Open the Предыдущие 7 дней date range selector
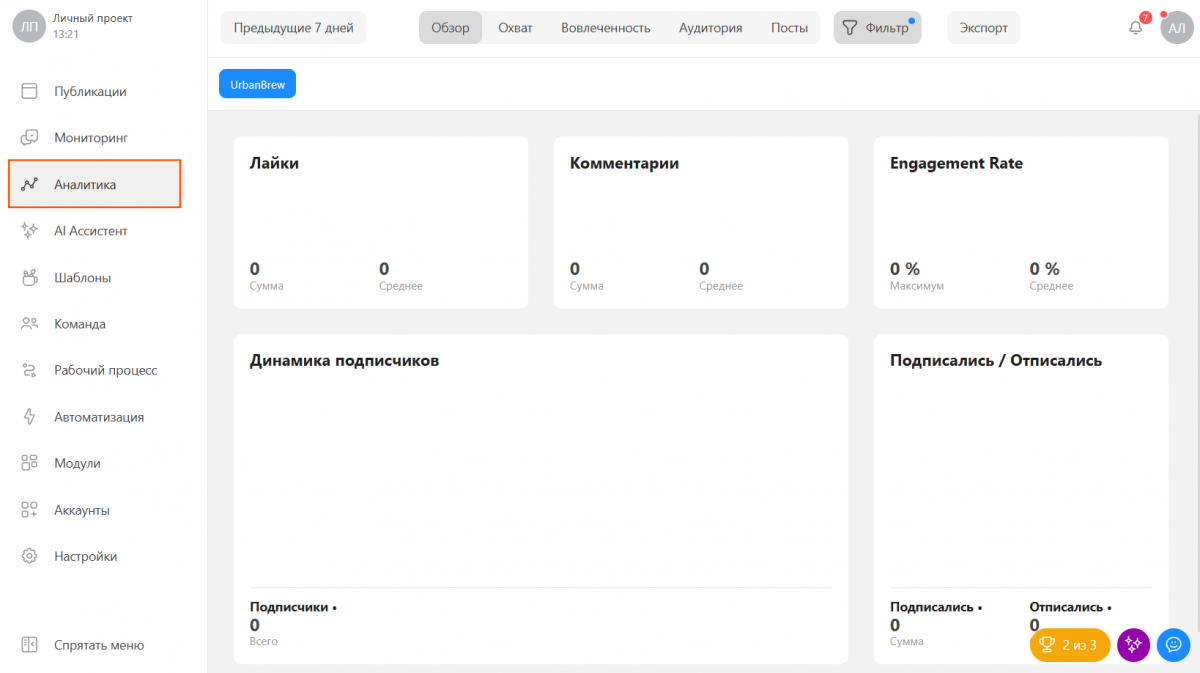Image resolution: width=1200 pixels, height=673 pixels. [293, 27]
